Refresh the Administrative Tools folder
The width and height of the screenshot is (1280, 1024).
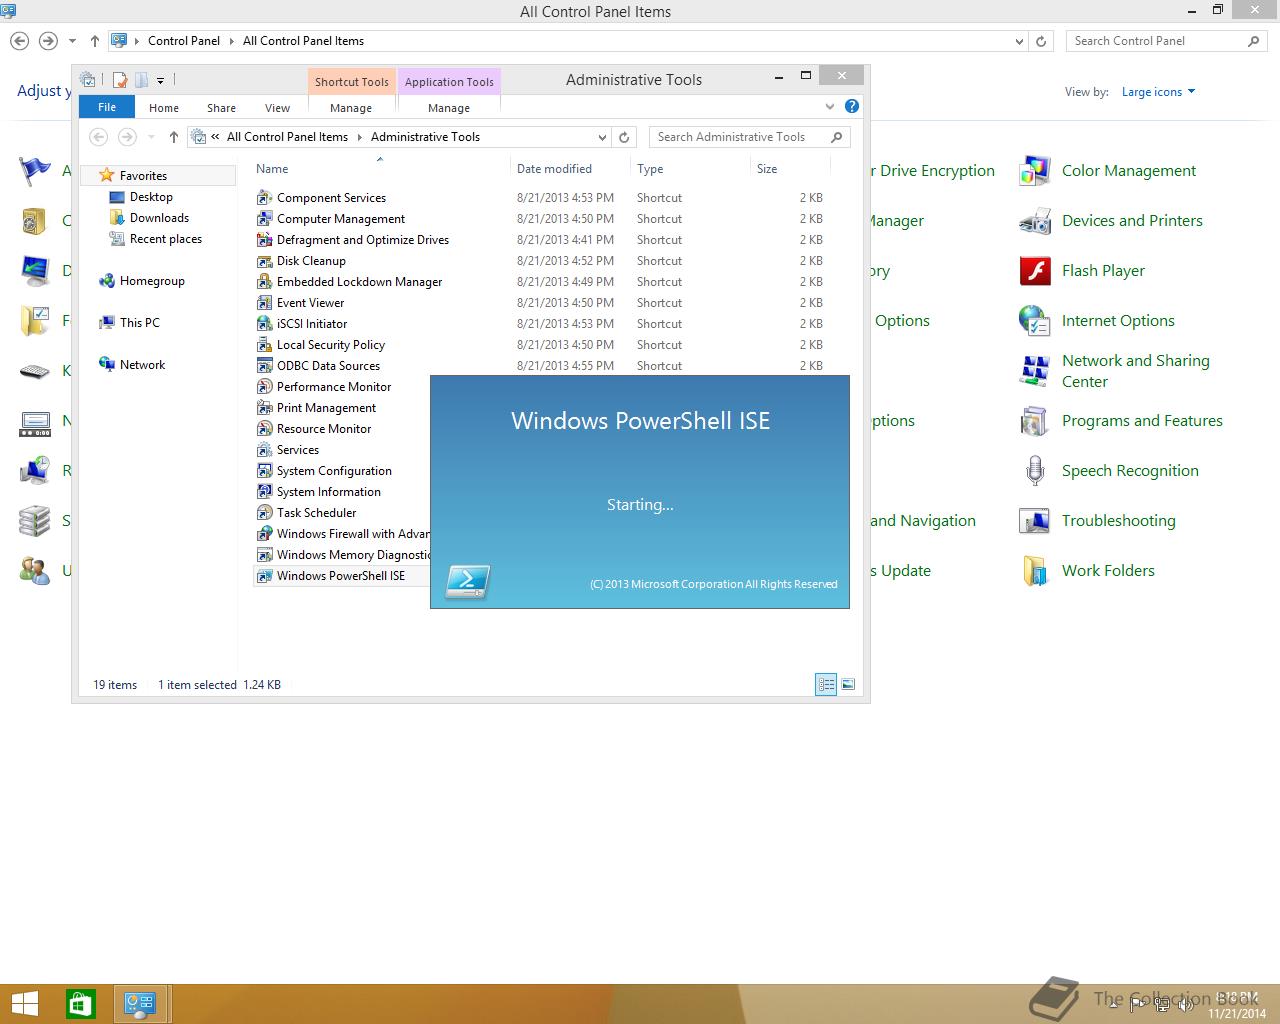tap(624, 137)
